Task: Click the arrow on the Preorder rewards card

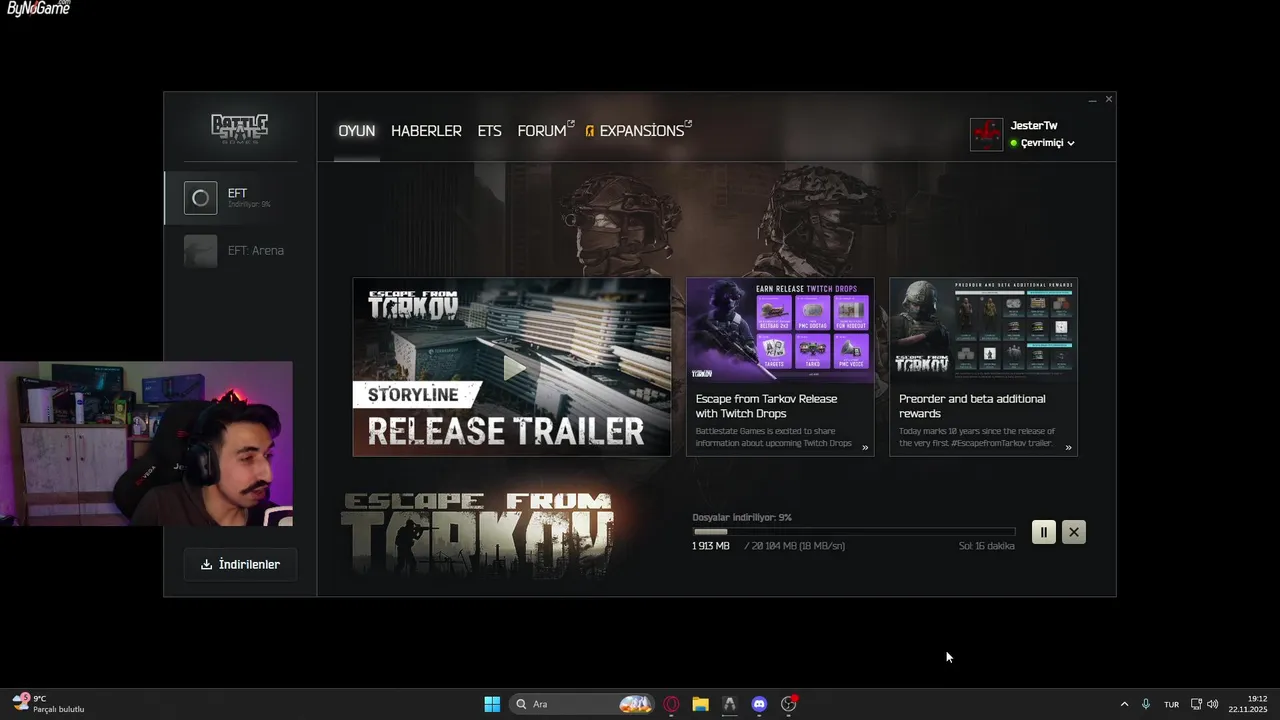Action: point(1068,447)
